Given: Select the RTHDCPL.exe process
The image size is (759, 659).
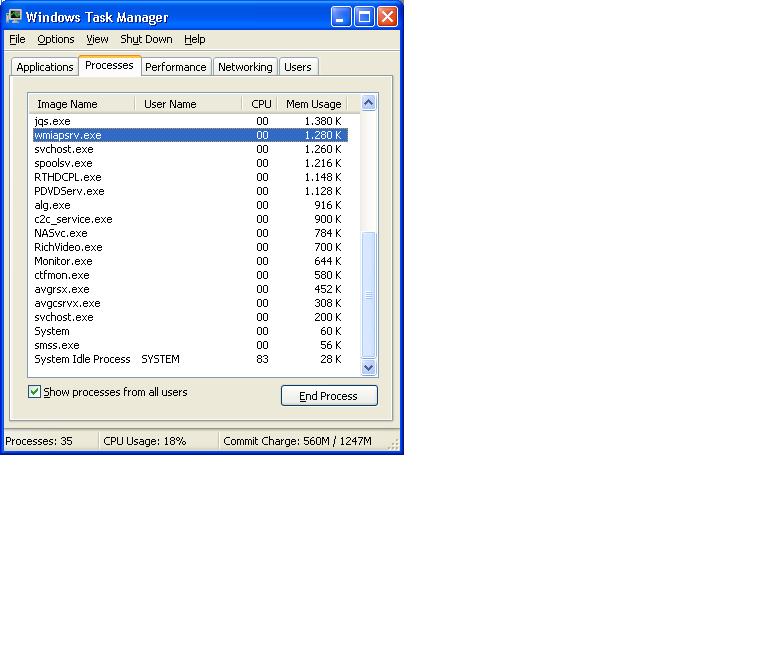Looking at the screenshot, I should (x=190, y=177).
